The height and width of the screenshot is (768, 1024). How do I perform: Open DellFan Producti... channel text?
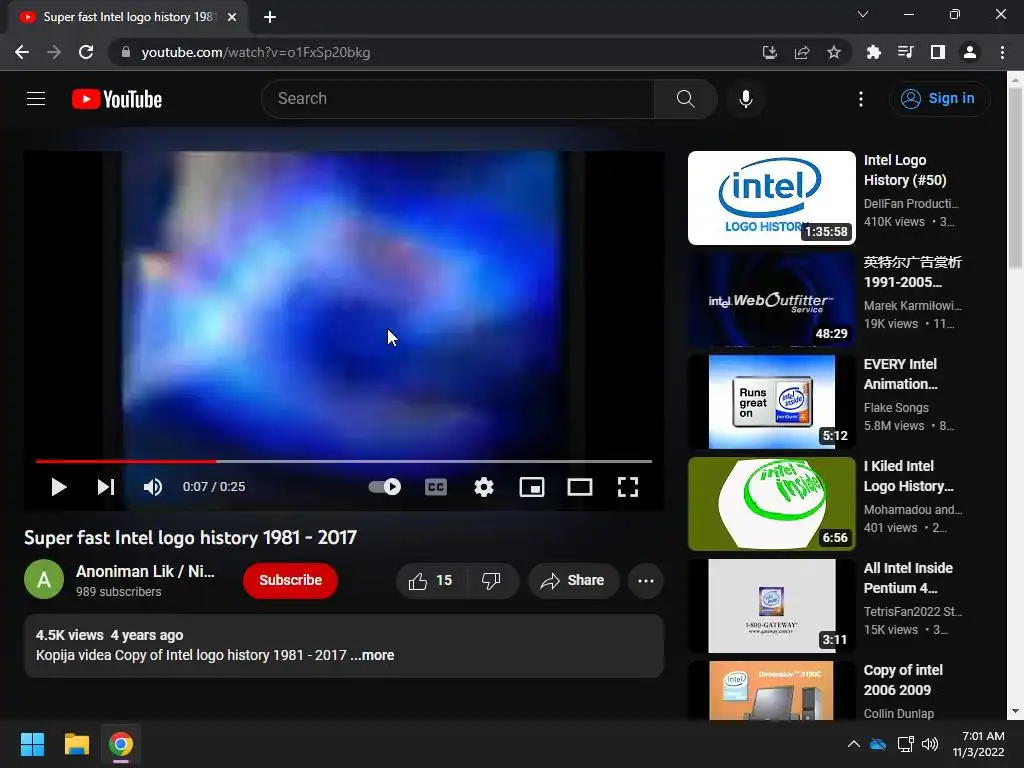(x=911, y=204)
